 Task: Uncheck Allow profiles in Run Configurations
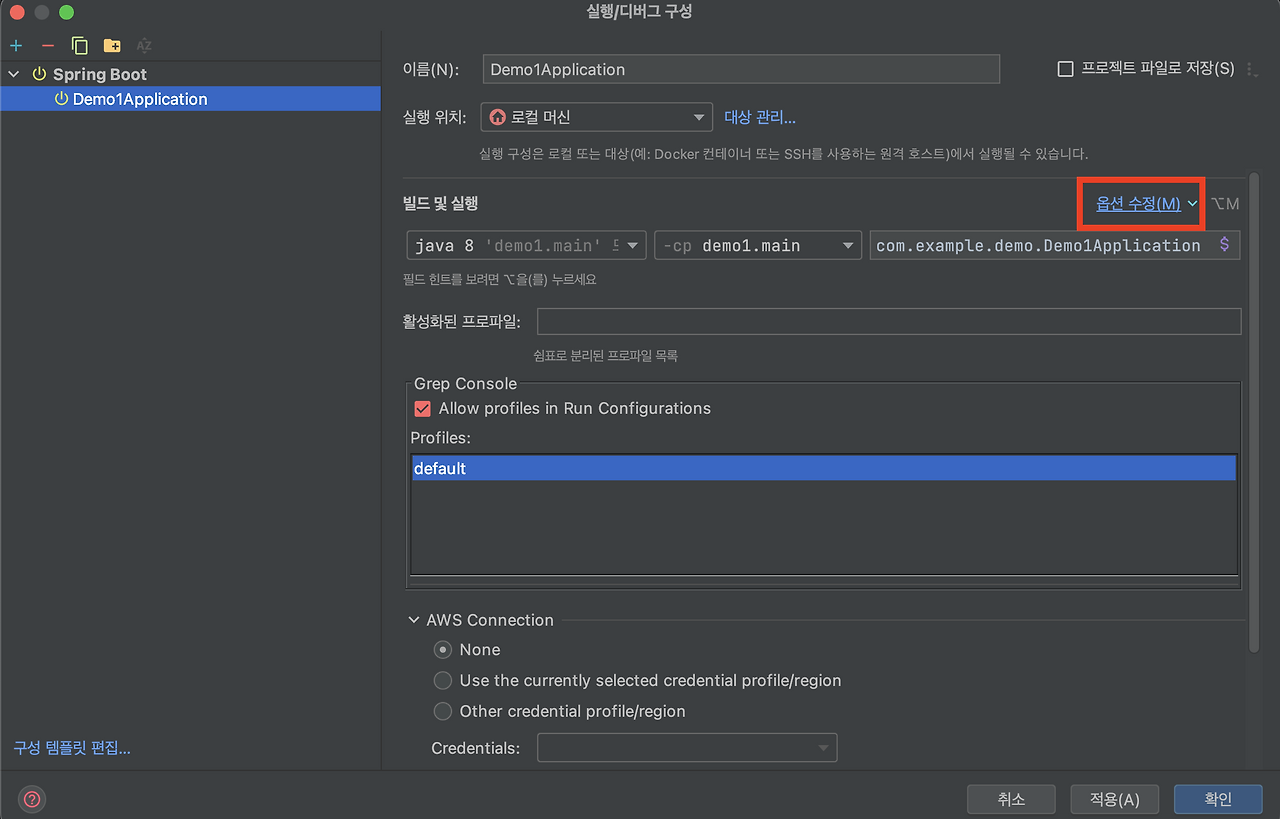pos(422,408)
